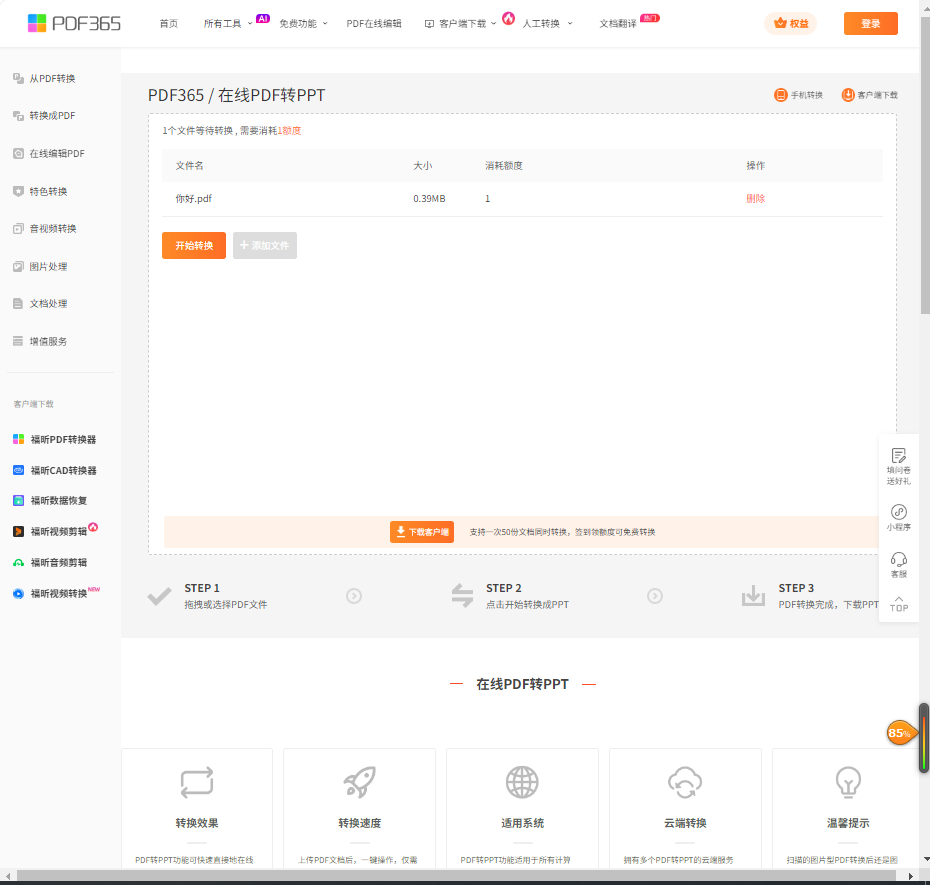Viewport: 936px width, 885px height.
Task: Expand the 免费功能 dropdown menu
Action: click(303, 23)
